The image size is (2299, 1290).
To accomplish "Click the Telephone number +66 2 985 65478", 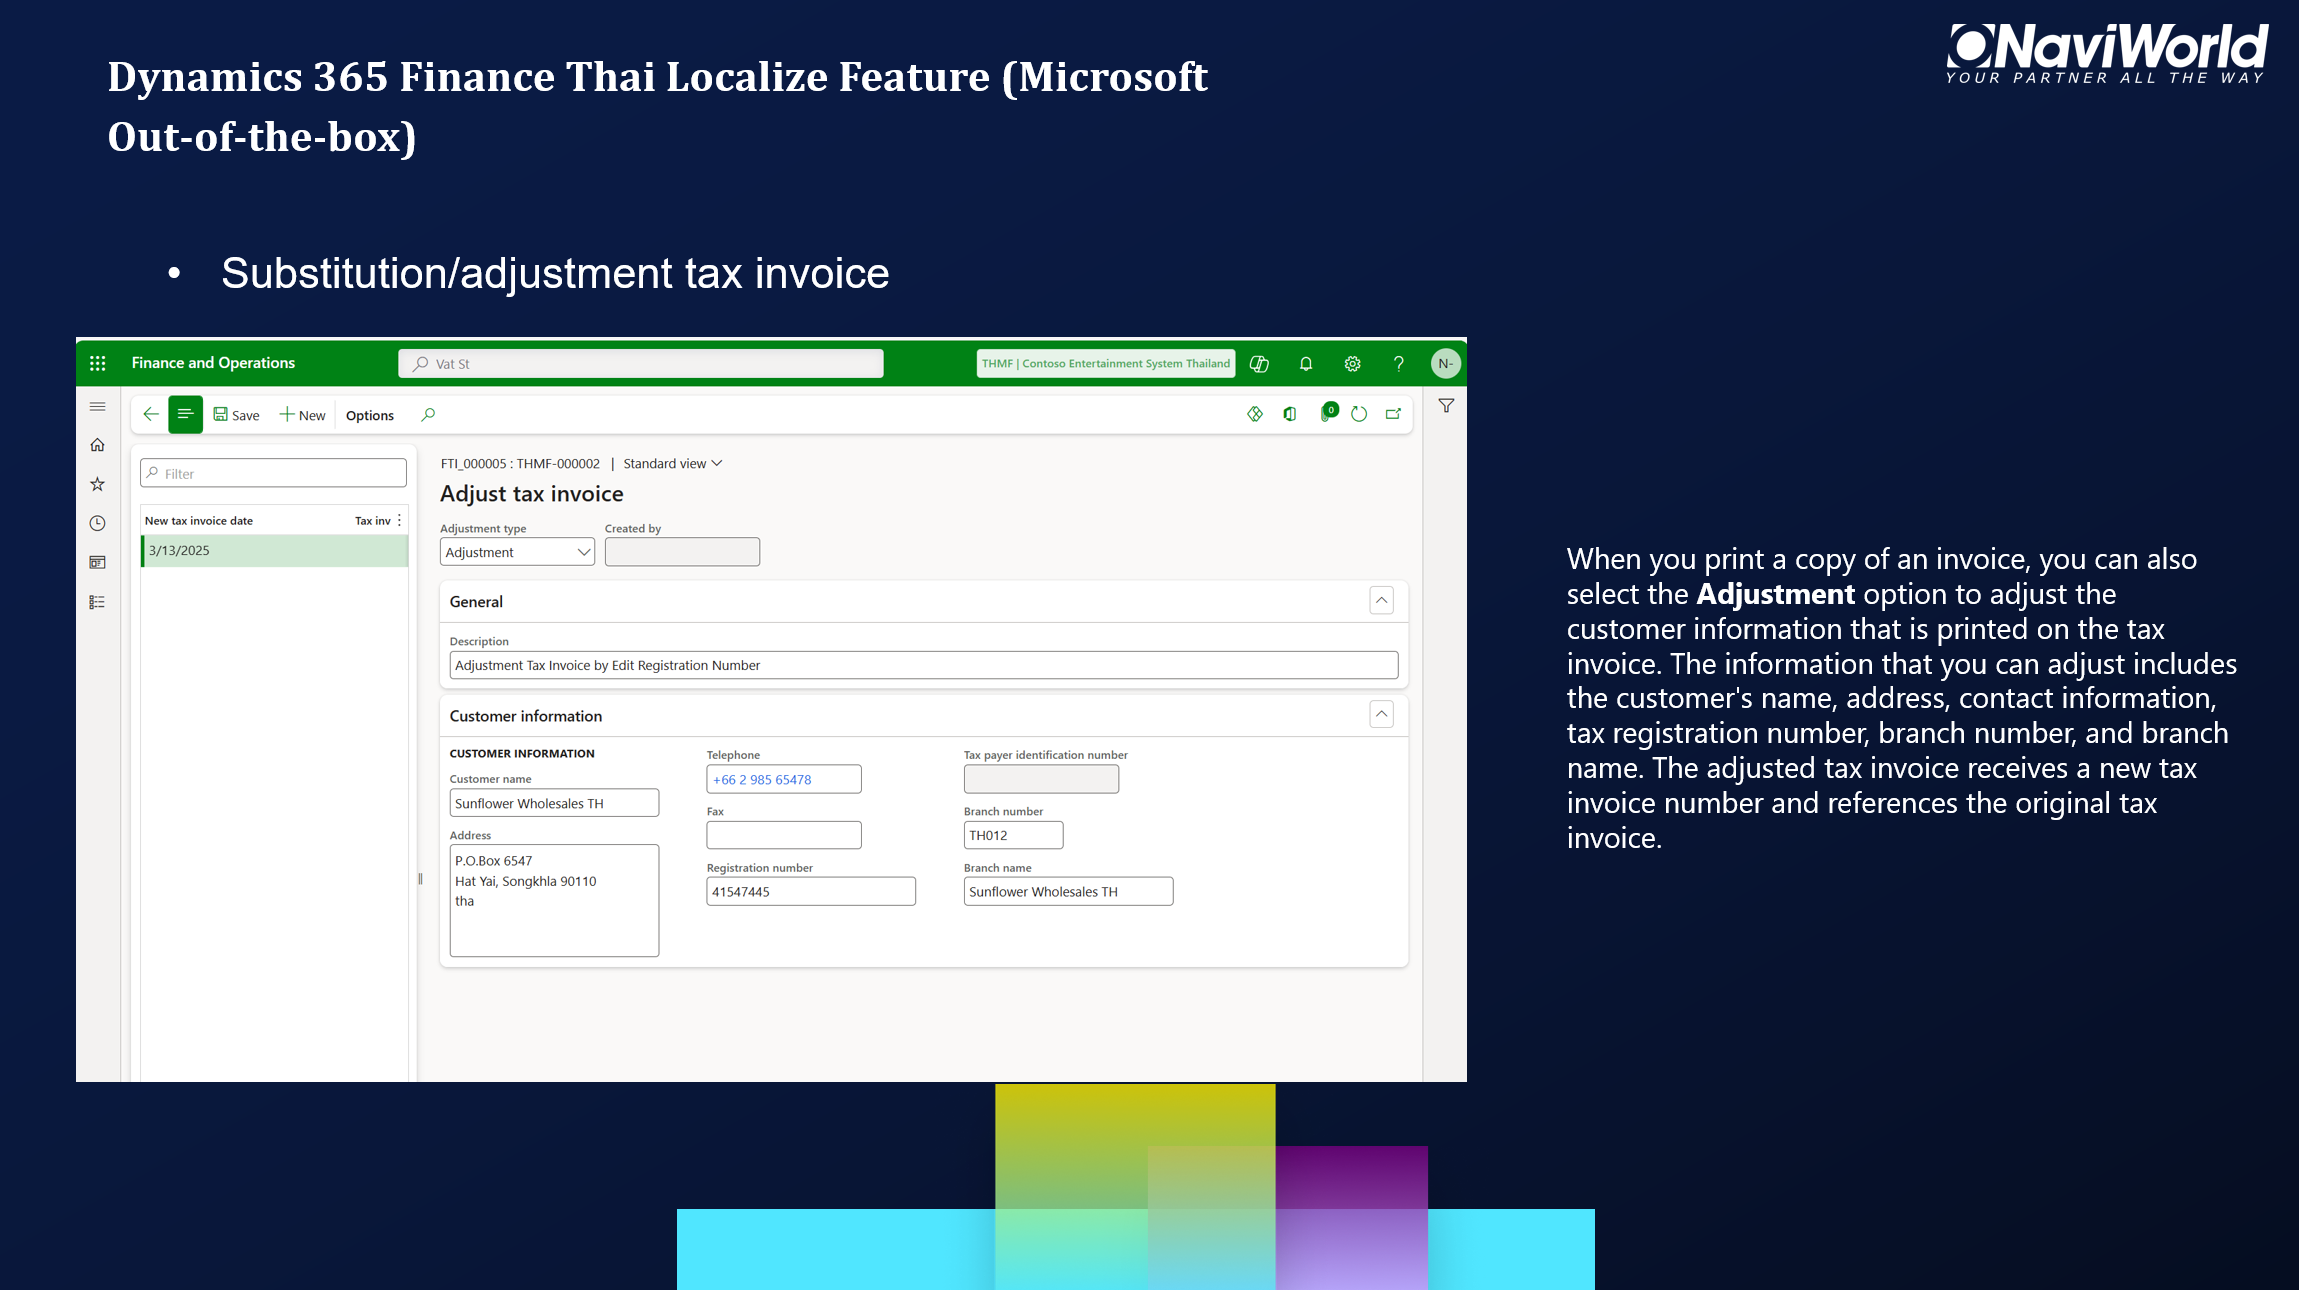I will point(762,780).
